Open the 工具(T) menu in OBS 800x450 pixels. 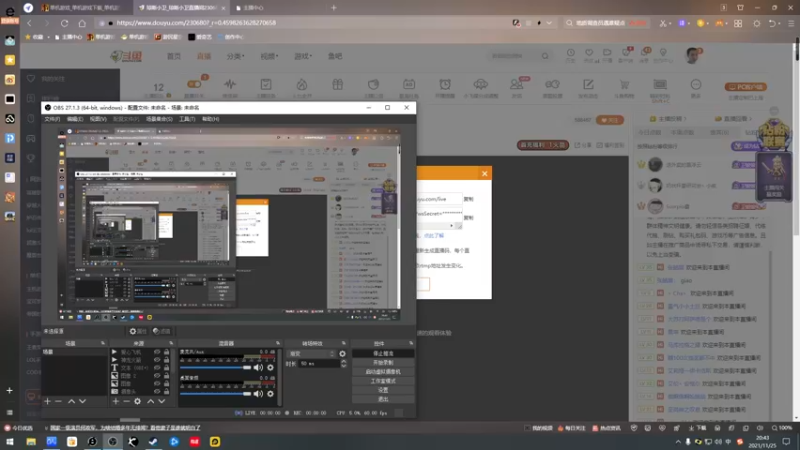[x=187, y=119]
